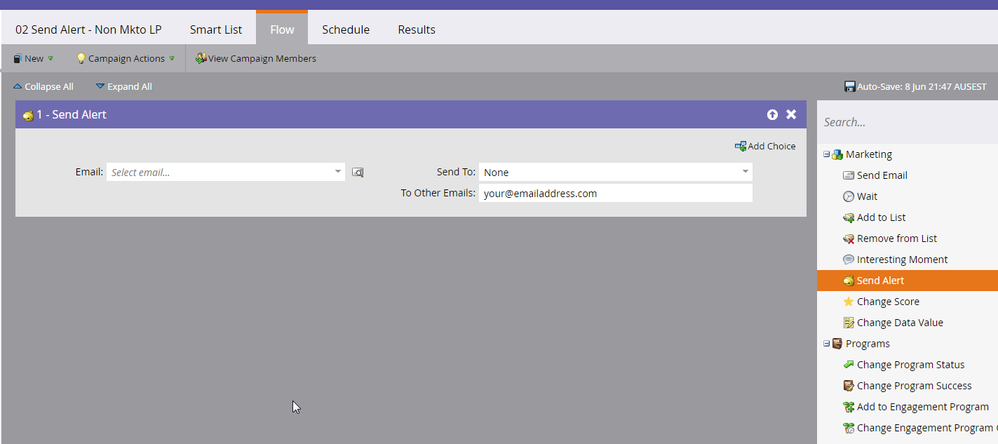Click the email preview icon

pos(358,172)
